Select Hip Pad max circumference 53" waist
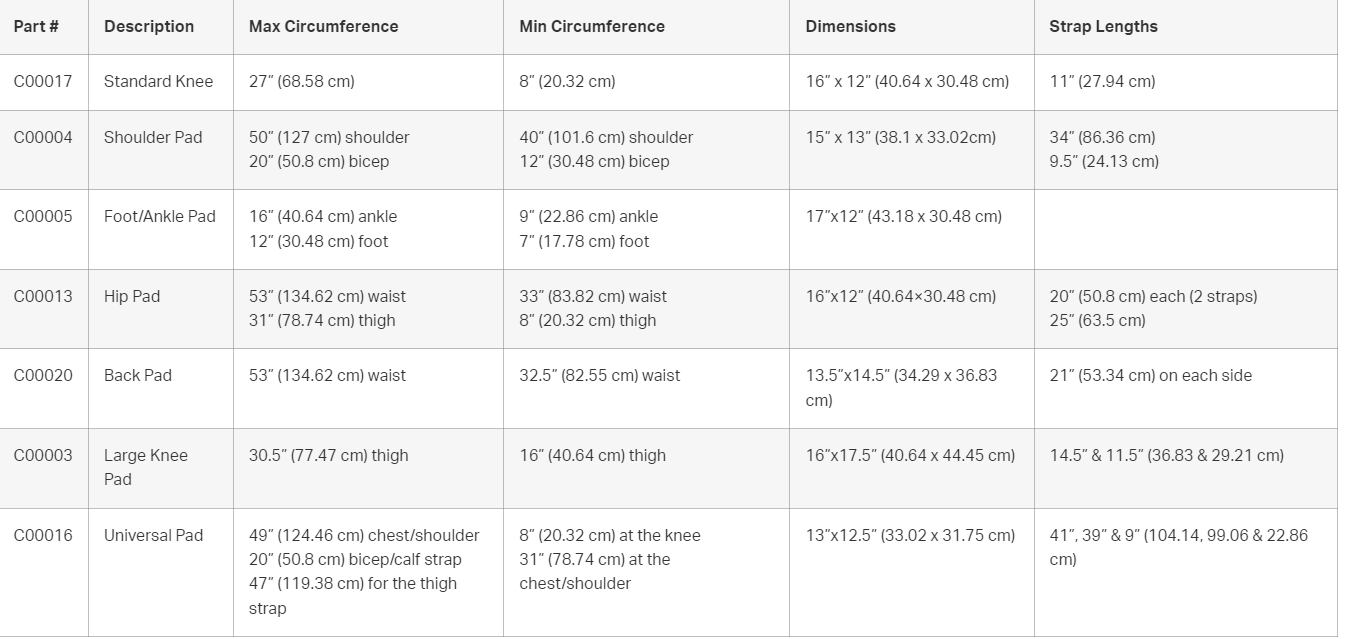 (327, 296)
